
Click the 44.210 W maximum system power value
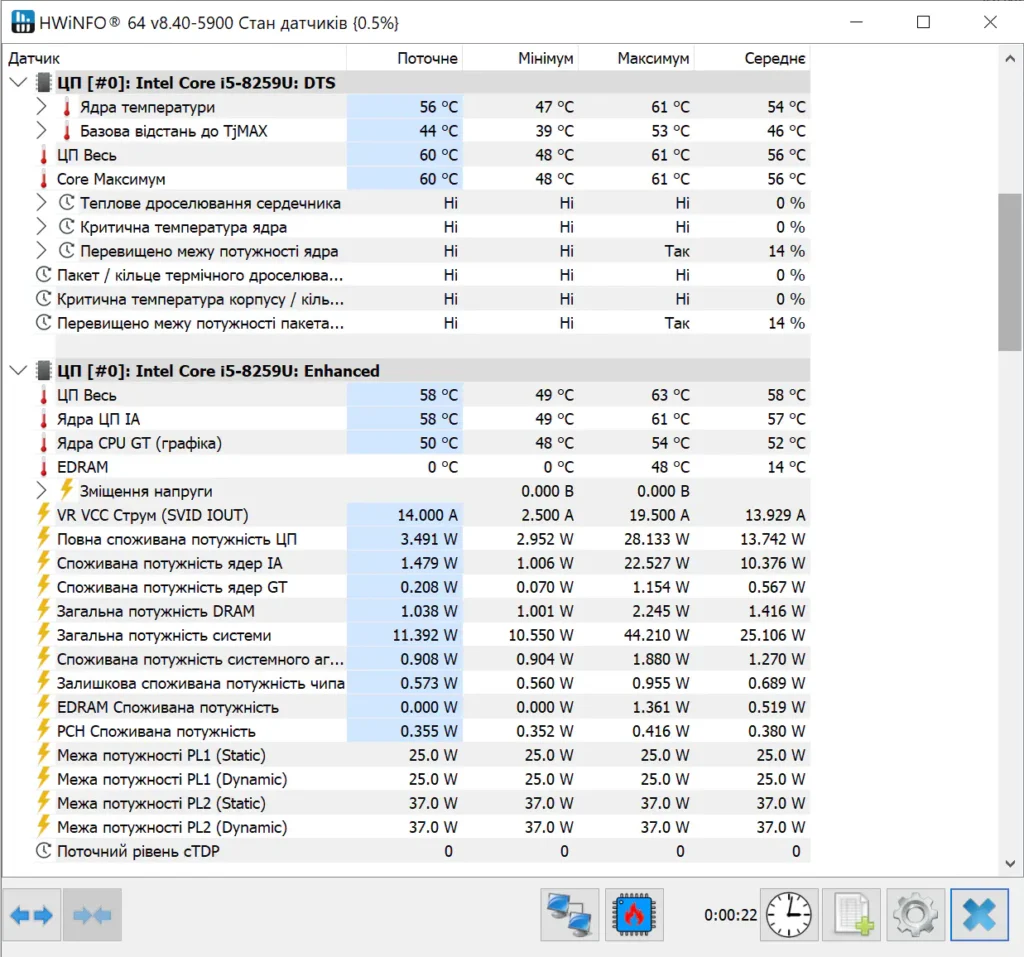point(659,635)
